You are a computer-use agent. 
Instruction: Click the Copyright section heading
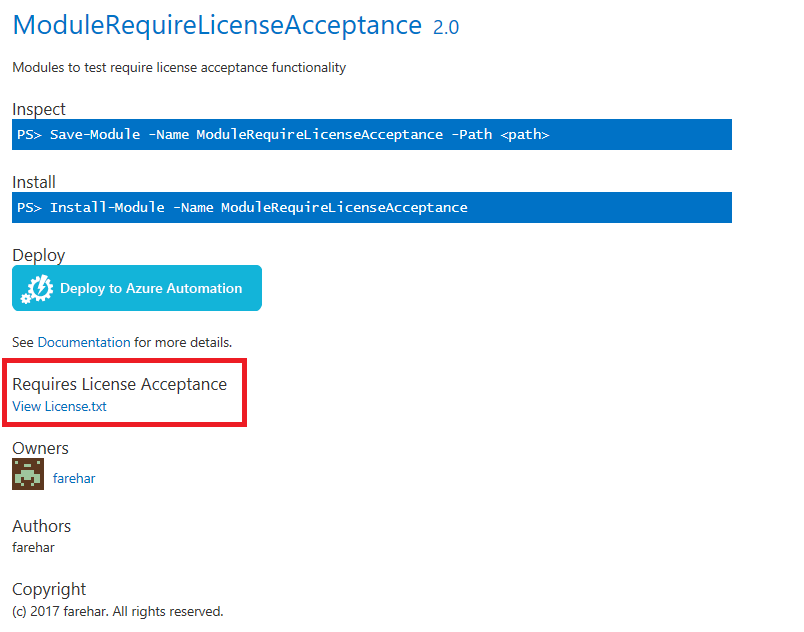tap(48, 589)
